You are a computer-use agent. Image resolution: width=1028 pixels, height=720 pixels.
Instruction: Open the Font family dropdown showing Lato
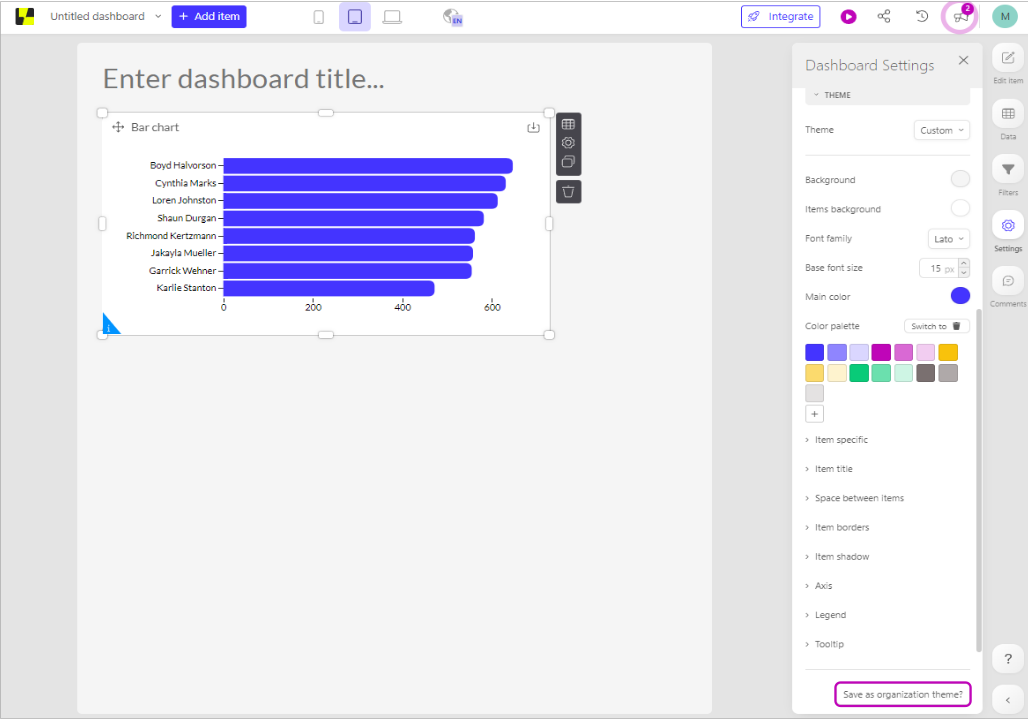point(948,238)
